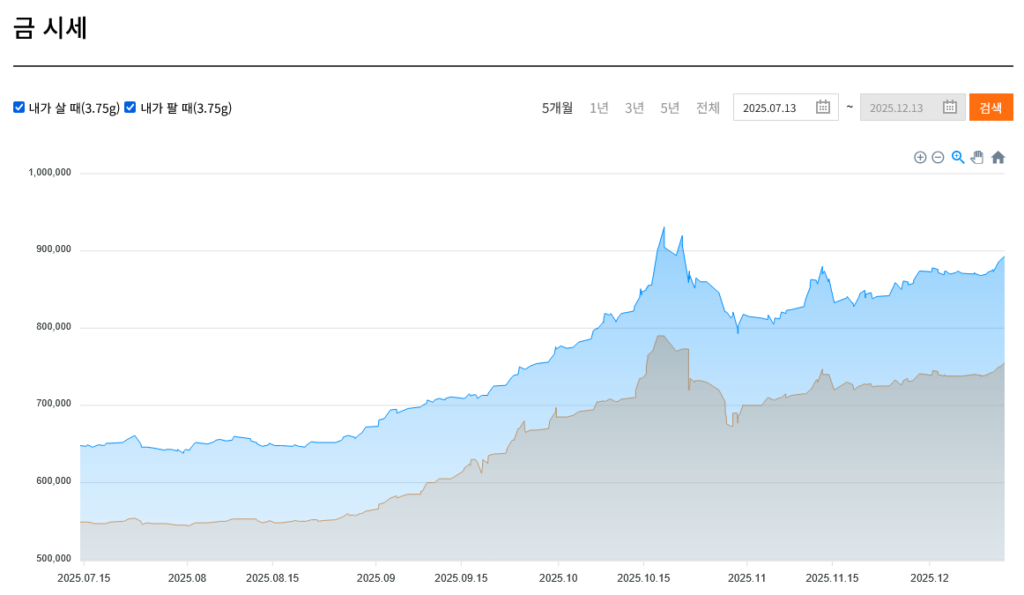The image size is (1024, 595).
Task: Click the chart zoom-in plus icon
Action: tap(920, 157)
